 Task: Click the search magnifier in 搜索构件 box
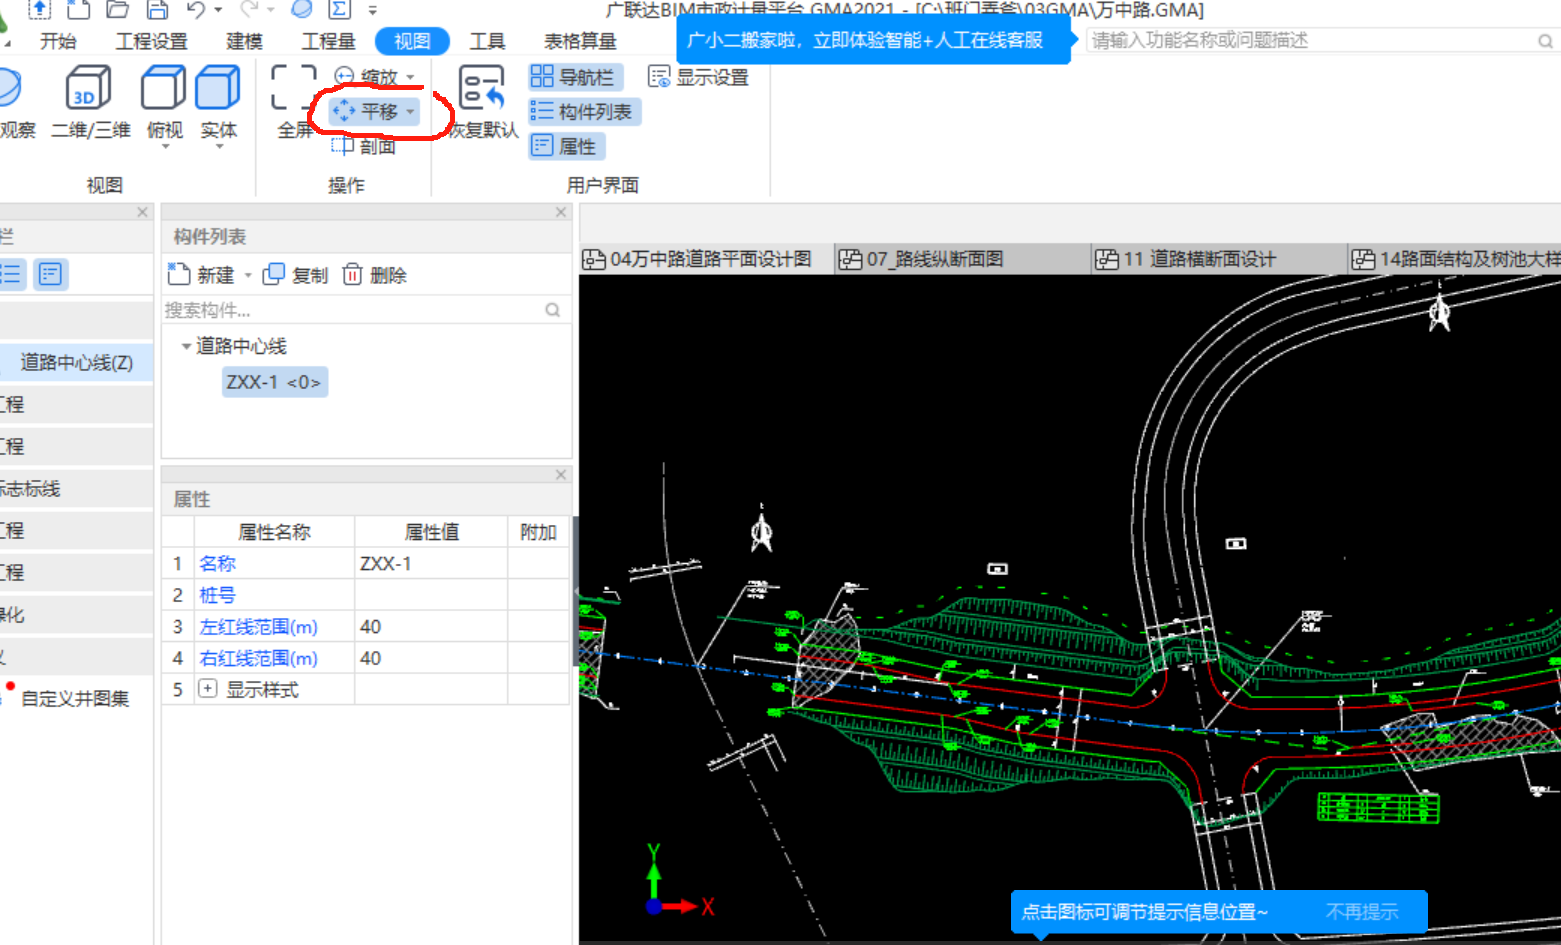click(552, 310)
